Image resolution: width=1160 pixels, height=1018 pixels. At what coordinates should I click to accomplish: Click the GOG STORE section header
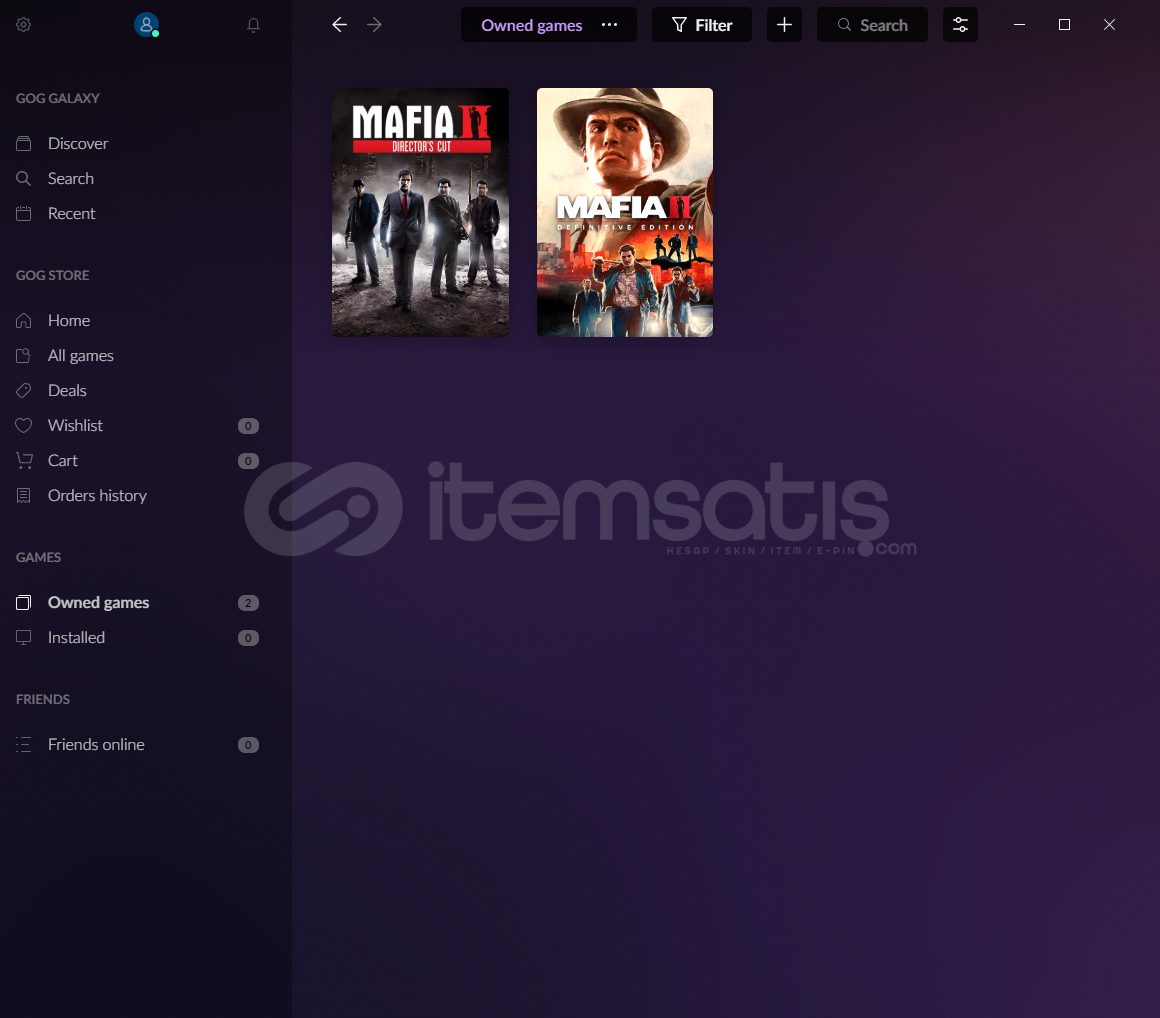click(x=53, y=275)
